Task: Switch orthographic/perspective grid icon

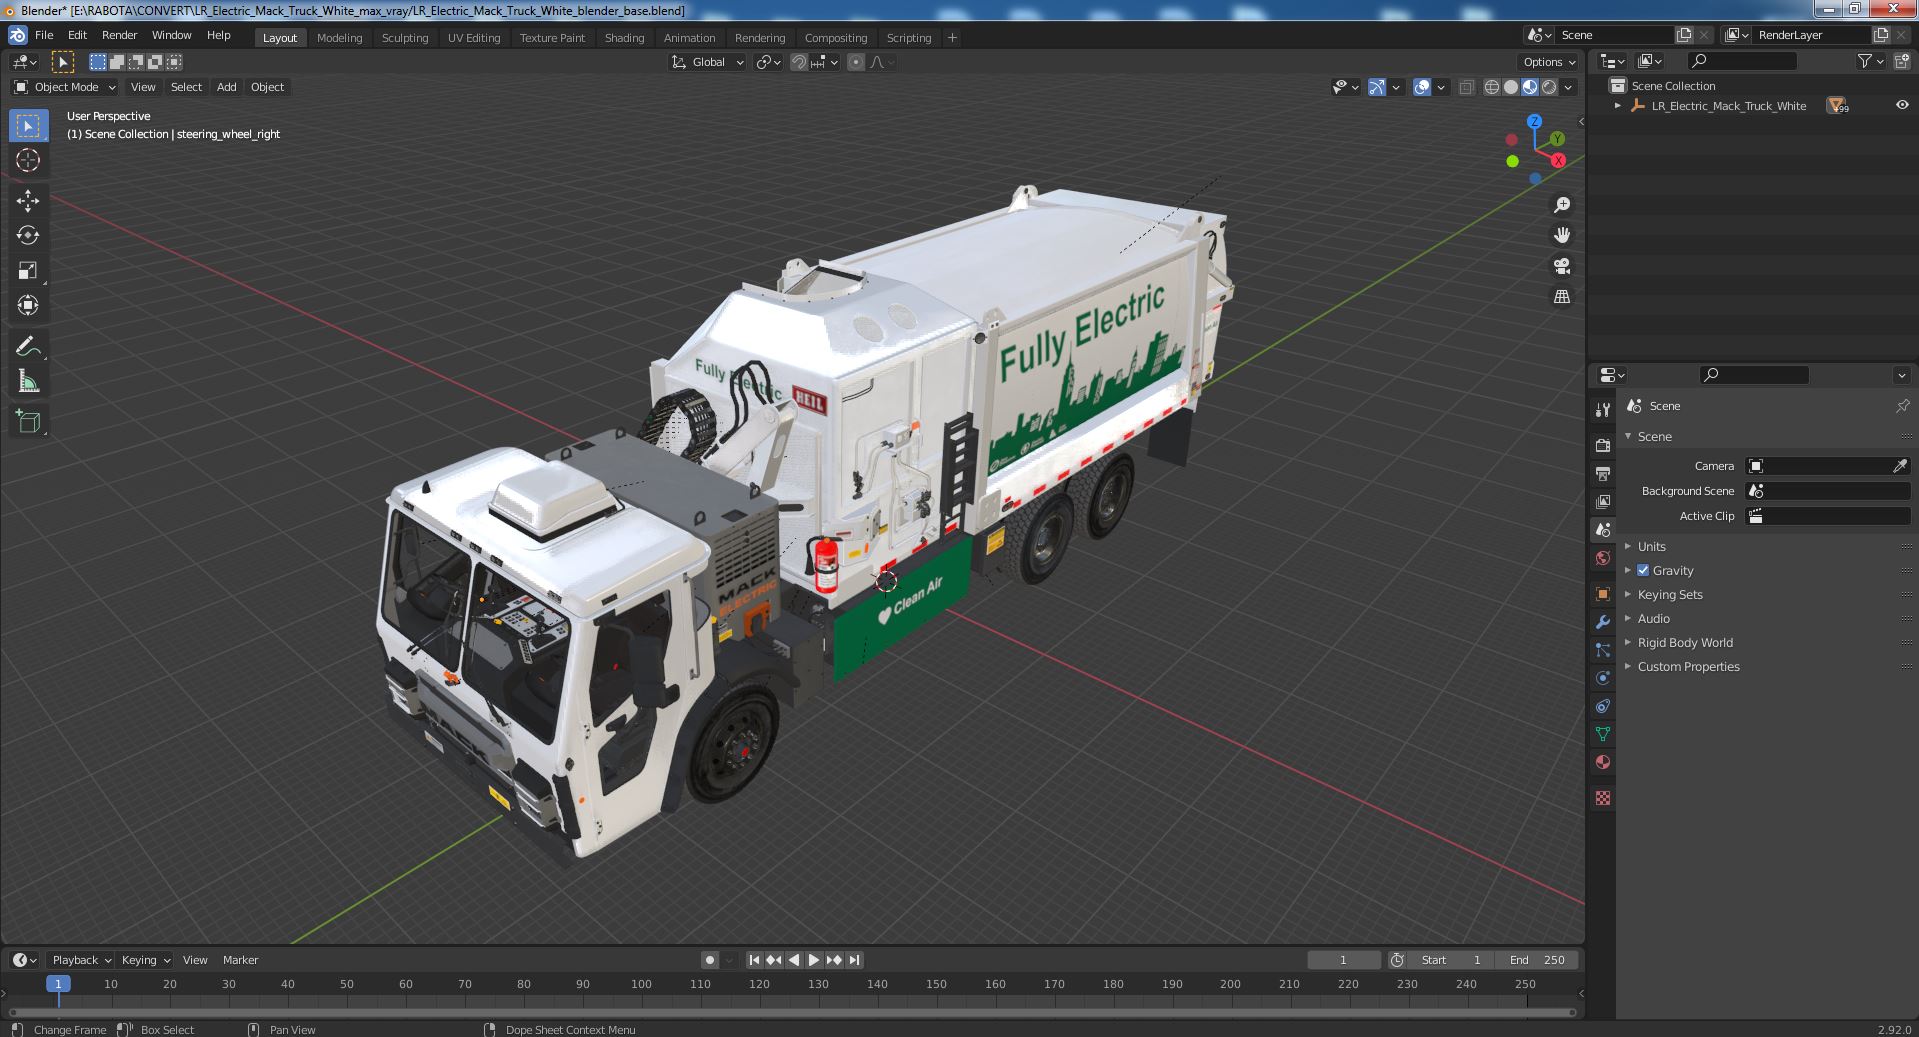Action: (1561, 297)
